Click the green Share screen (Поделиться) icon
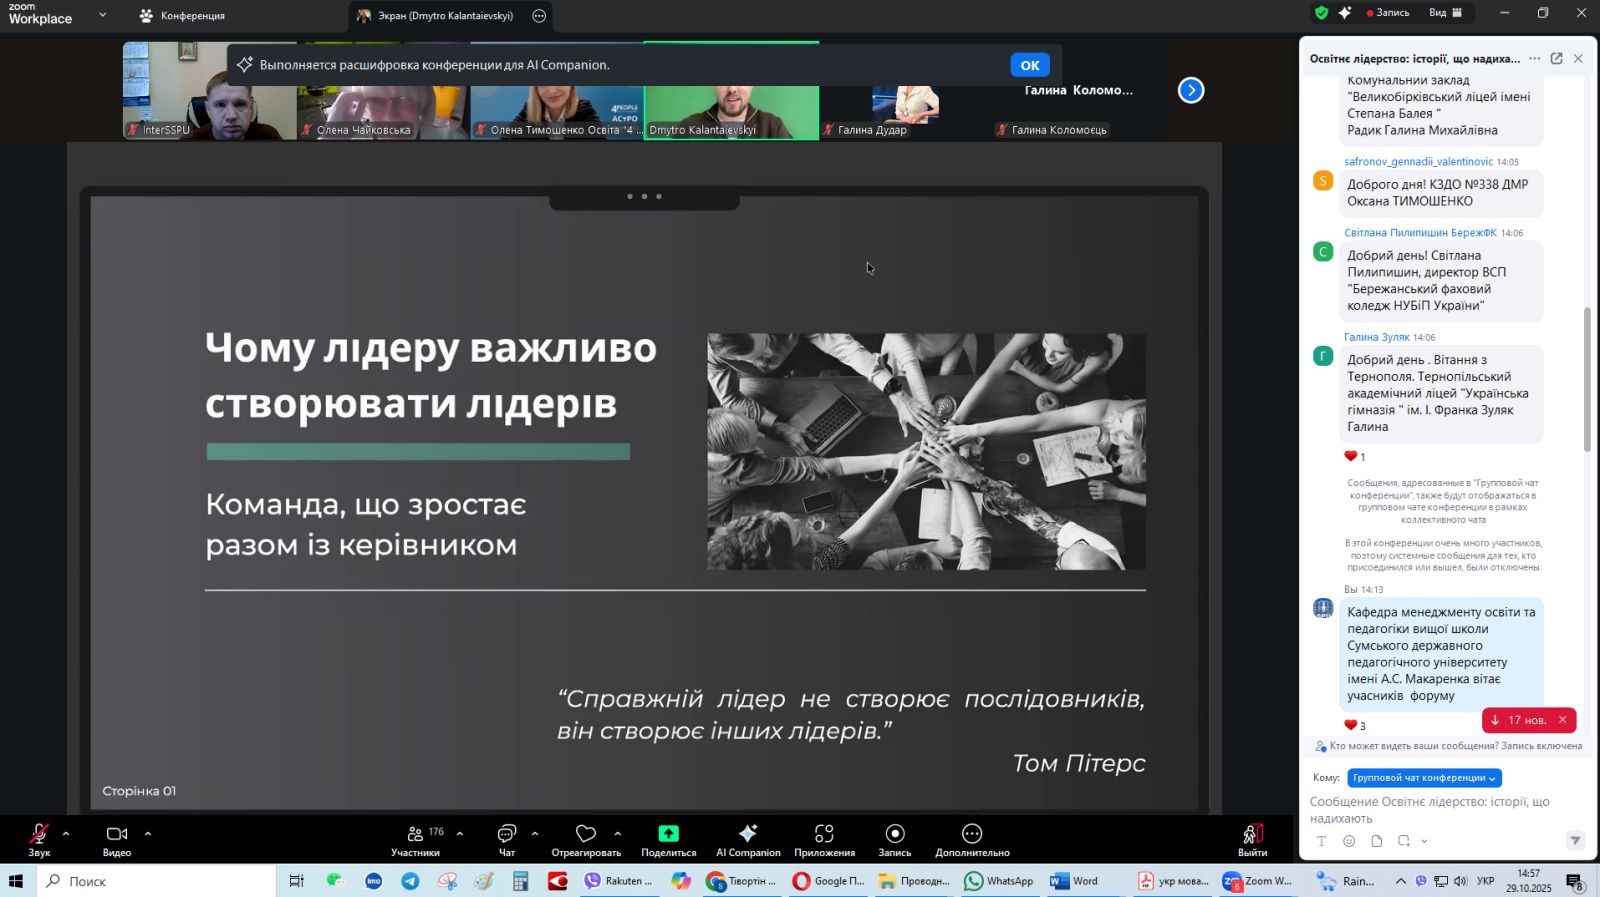The width and height of the screenshot is (1600, 897). tap(668, 834)
